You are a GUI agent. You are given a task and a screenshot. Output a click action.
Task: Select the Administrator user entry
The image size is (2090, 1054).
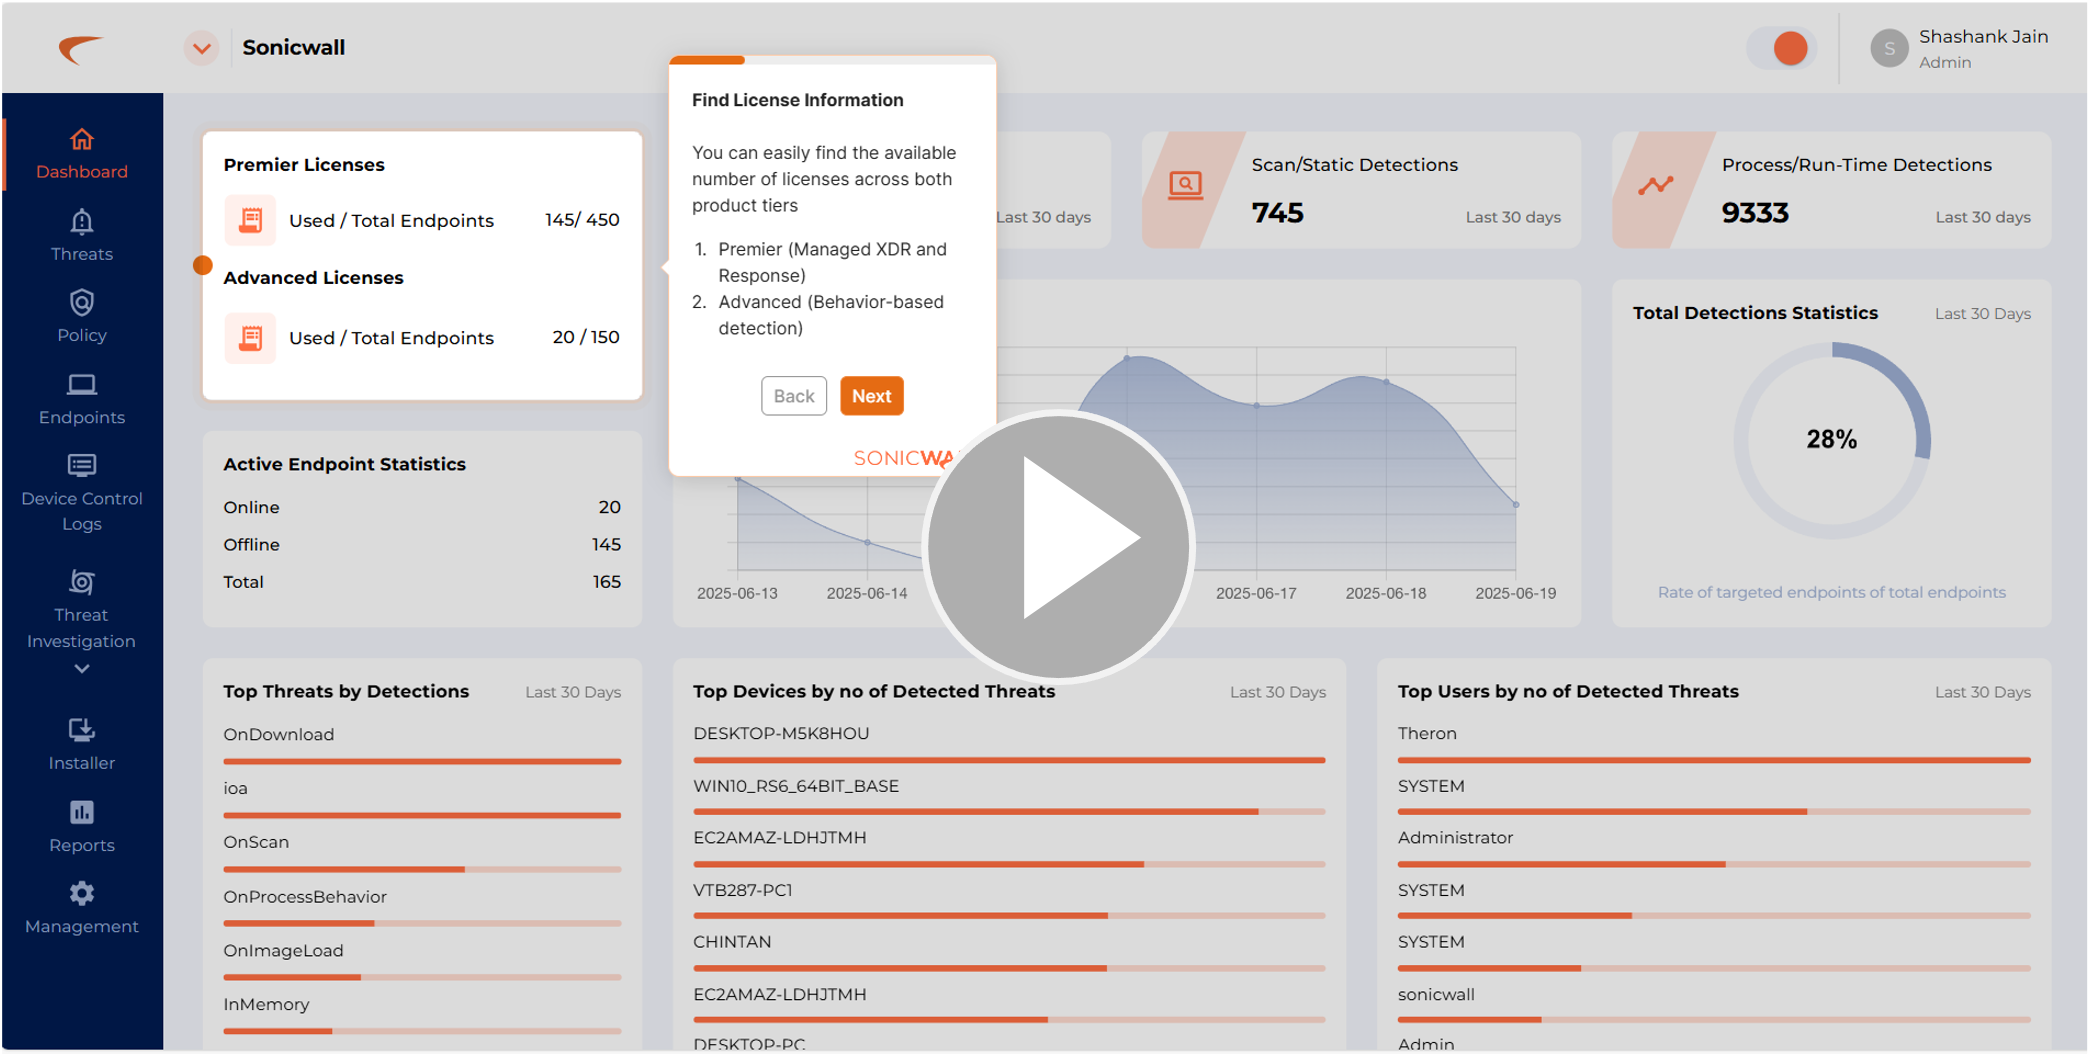click(1455, 838)
